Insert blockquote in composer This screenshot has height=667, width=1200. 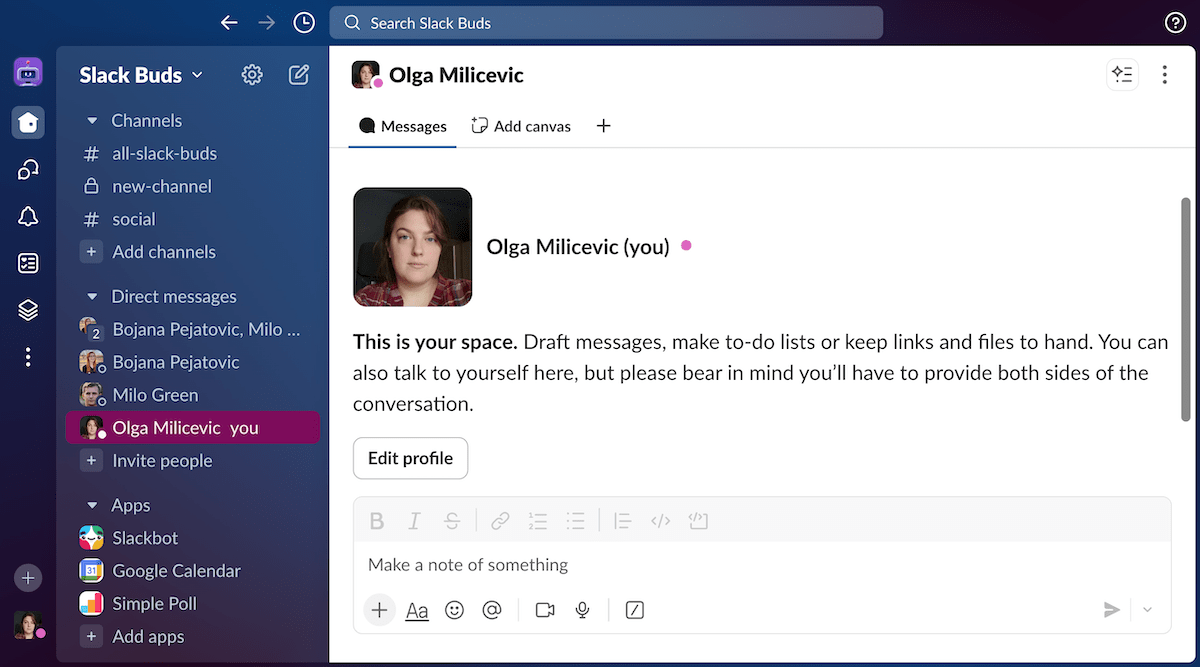pyautogui.click(x=623, y=521)
